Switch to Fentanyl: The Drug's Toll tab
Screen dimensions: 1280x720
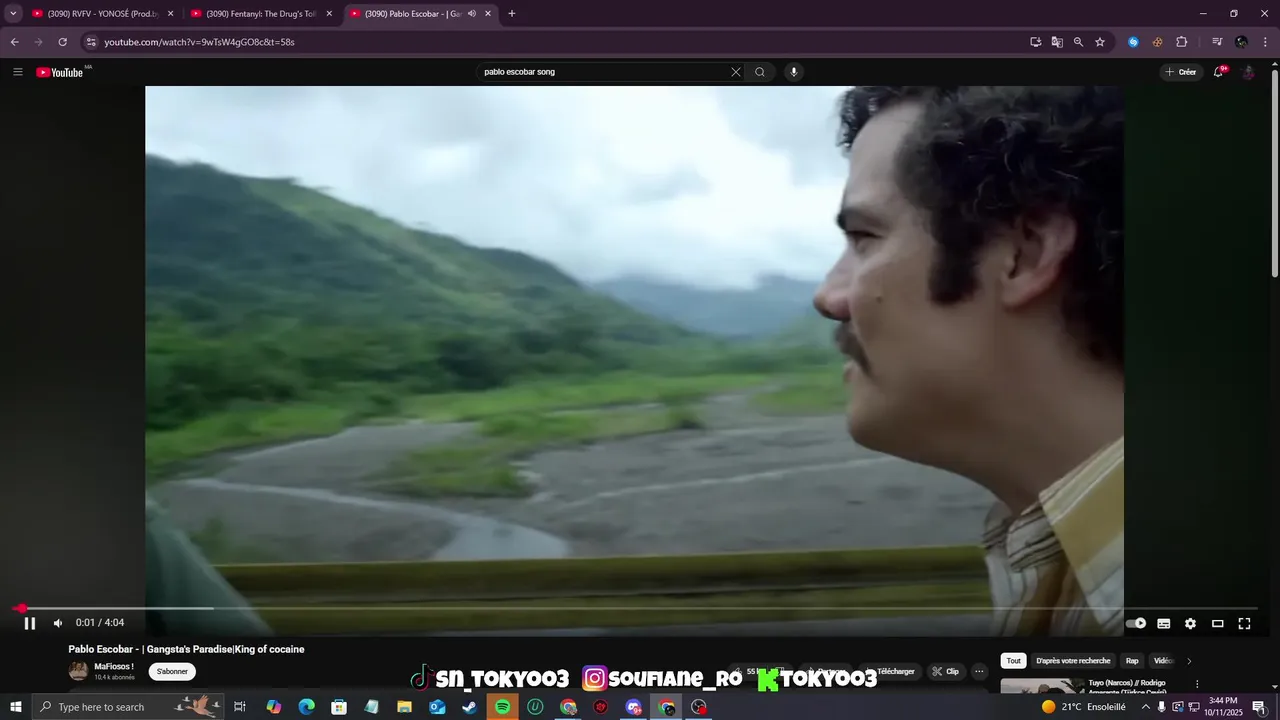point(261,14)
